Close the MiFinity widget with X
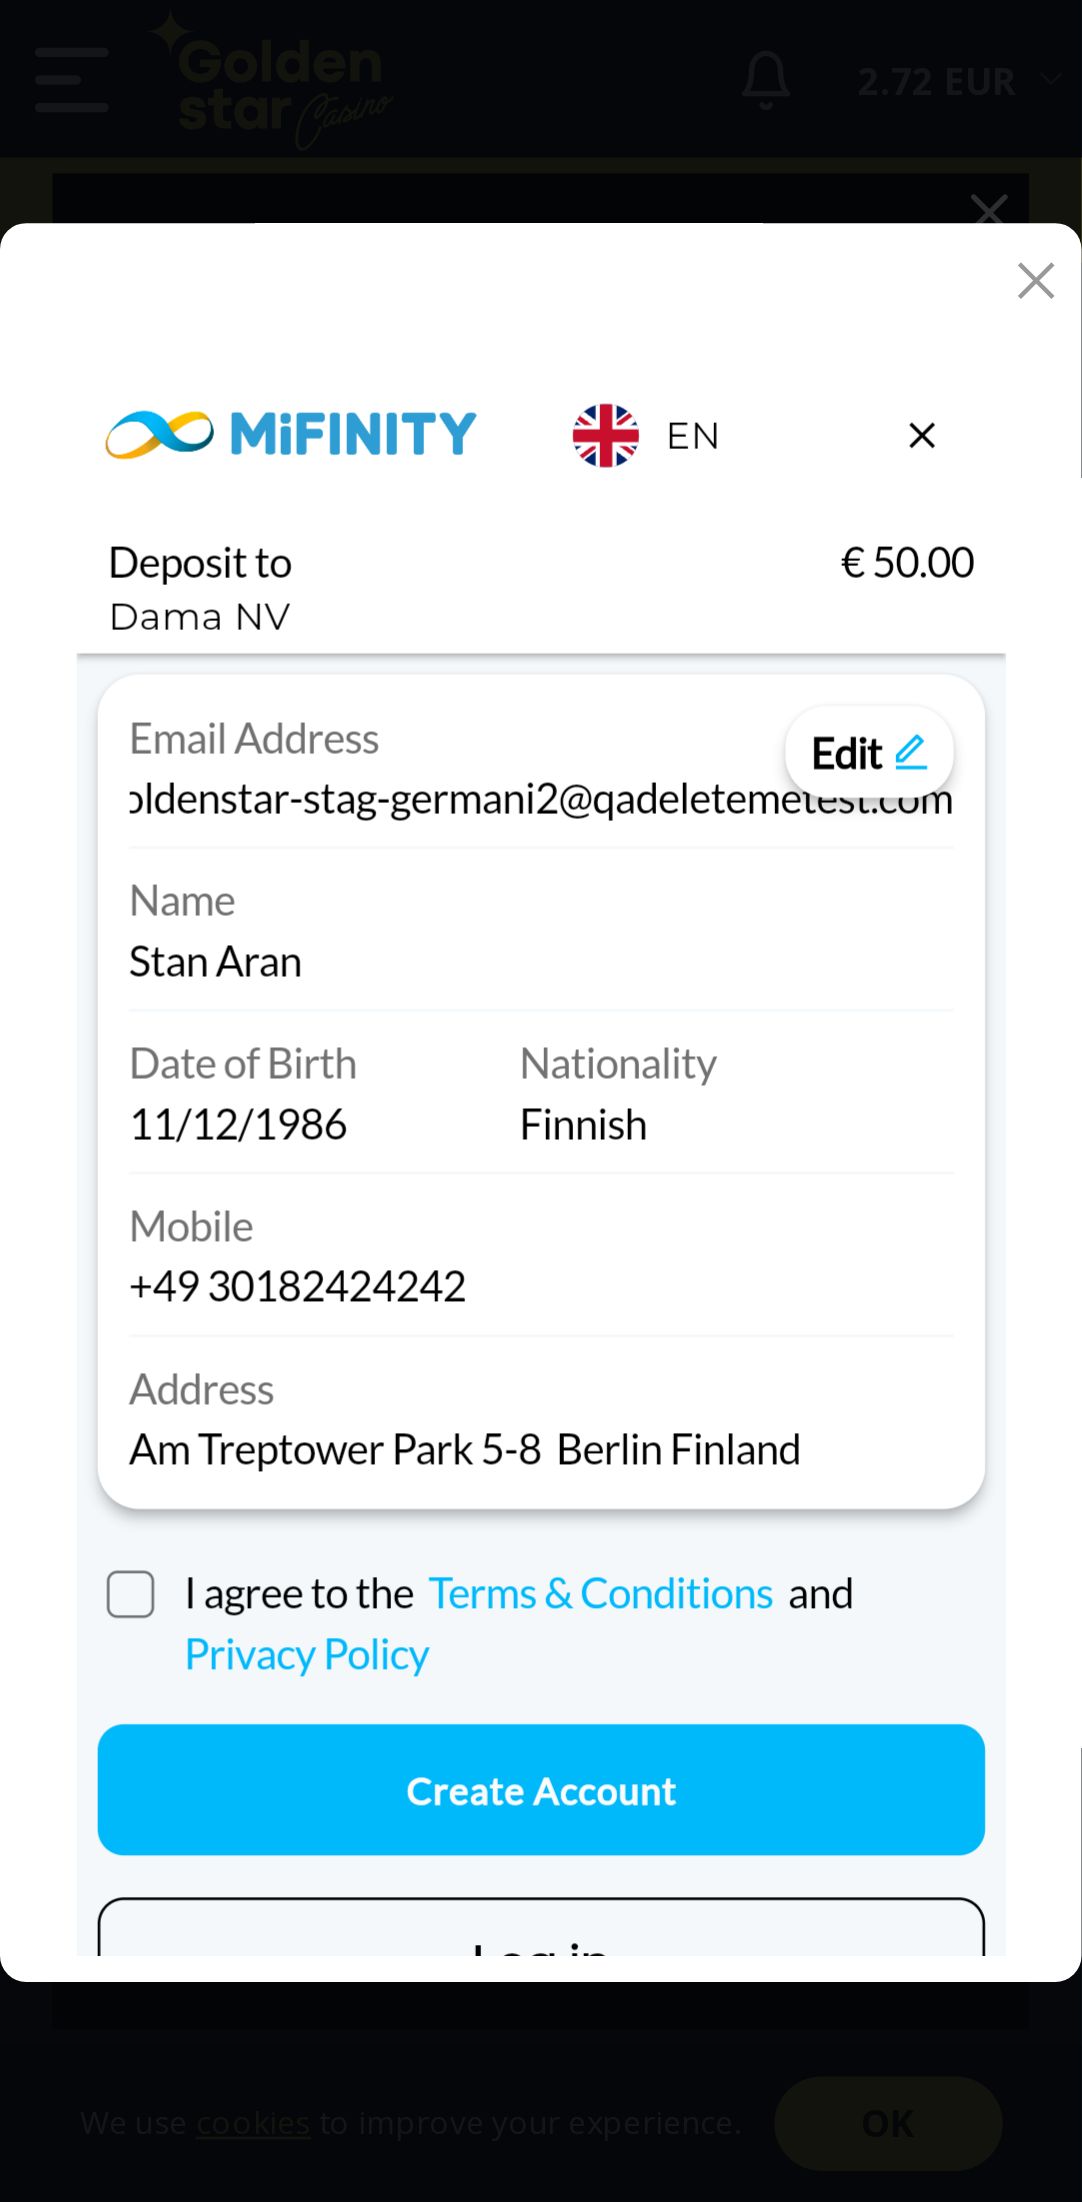This screenshot has height=2202, width=1082. [921, 435]
